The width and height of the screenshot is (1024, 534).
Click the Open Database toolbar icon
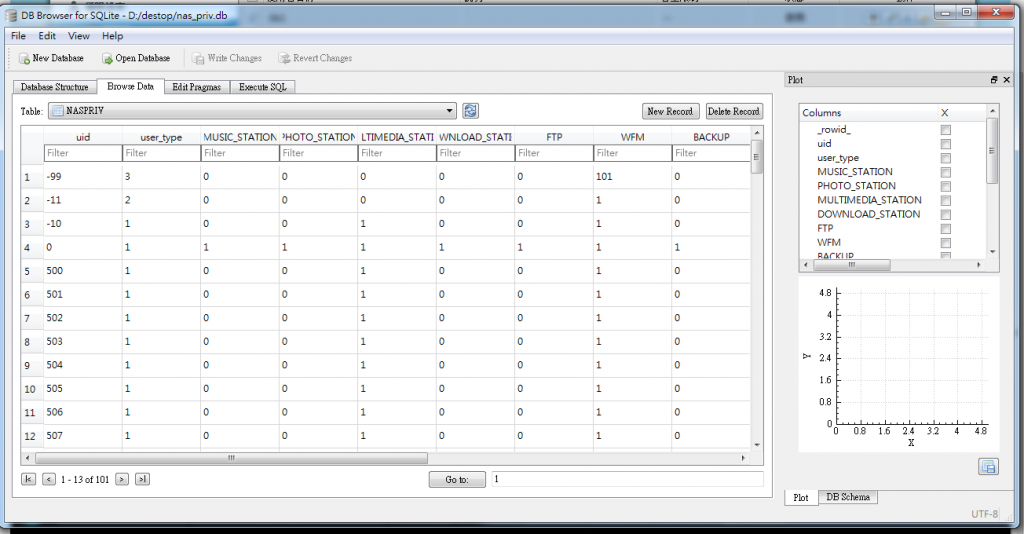pos(107,58)
